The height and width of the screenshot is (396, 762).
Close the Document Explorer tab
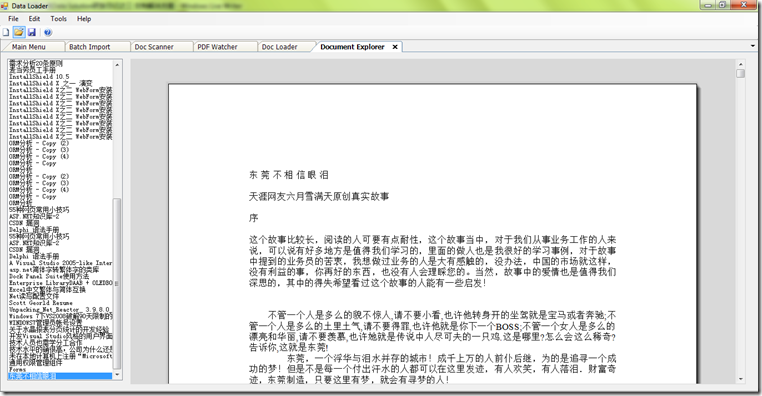(395, 47)
